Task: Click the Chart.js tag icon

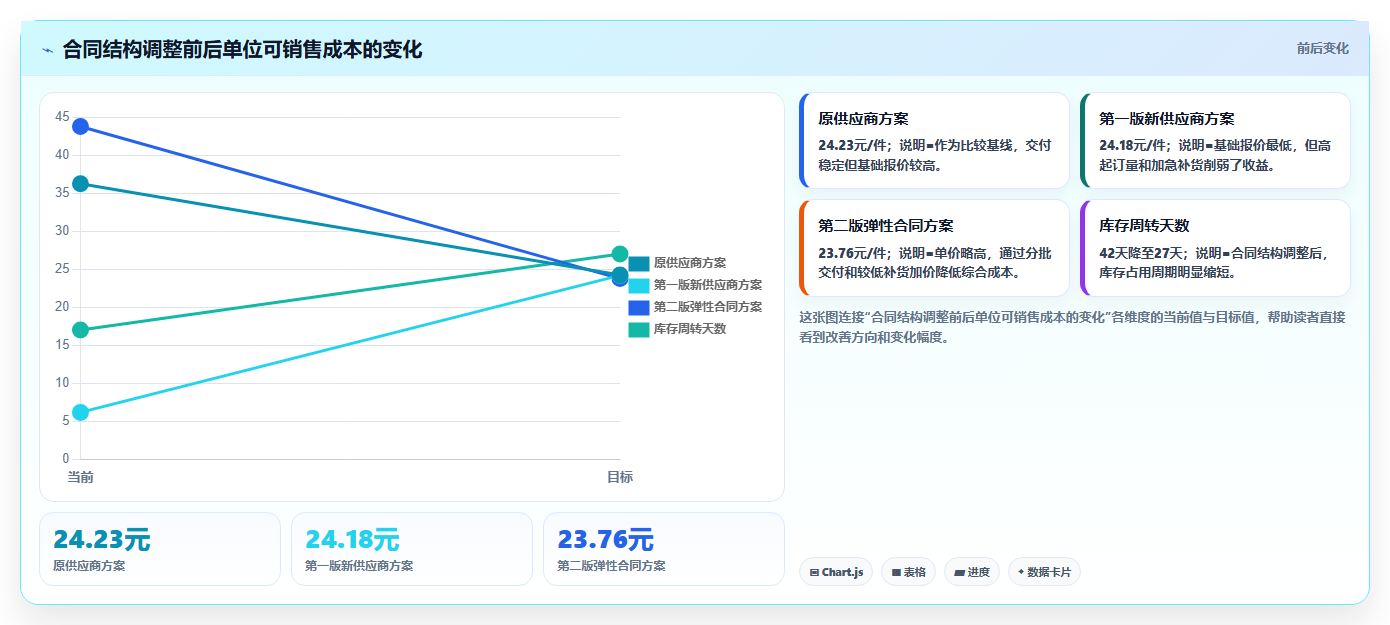Action: pyautogui.click(x=814, y=573)
